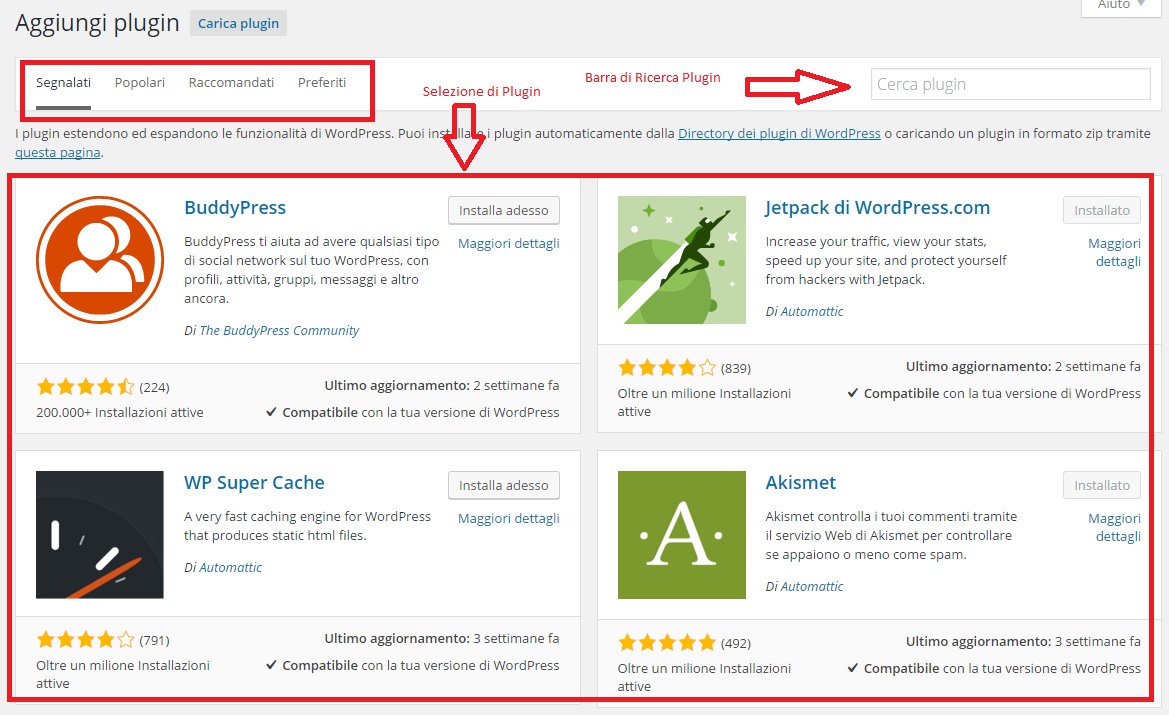1169x715 pixels.
Task: Click the Akismet green 'A' logo icon
Action: pyautogui.click(x=681, y=534)
